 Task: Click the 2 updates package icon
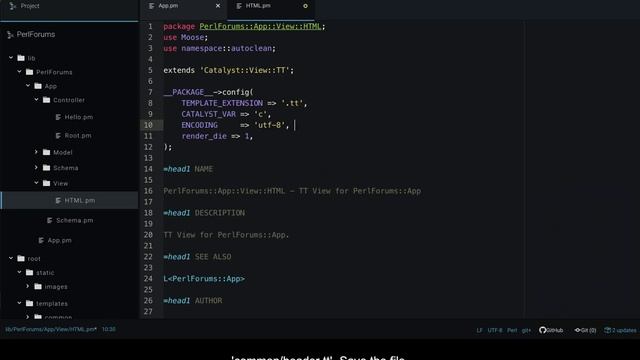(x=607, y=330)
